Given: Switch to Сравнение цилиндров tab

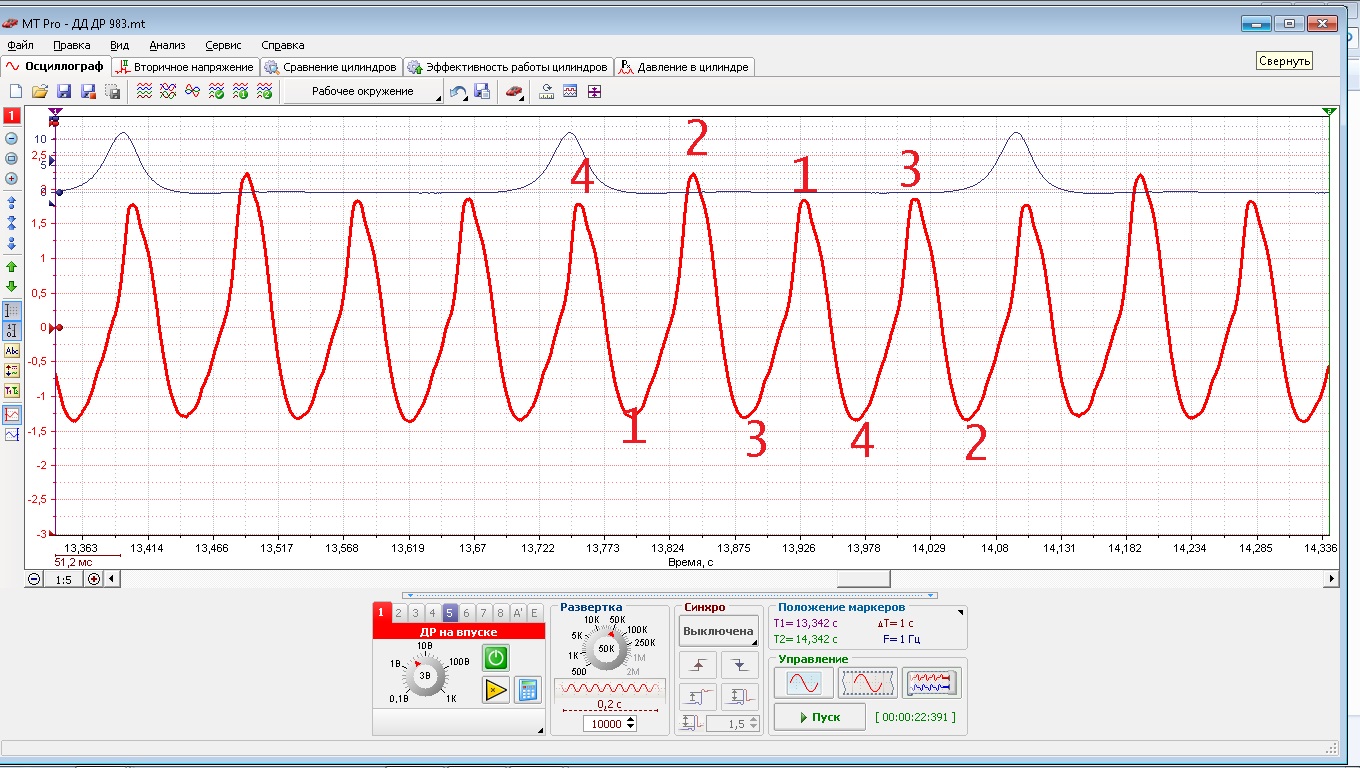Looking at the screenshot, I should (x=331, y=67).
